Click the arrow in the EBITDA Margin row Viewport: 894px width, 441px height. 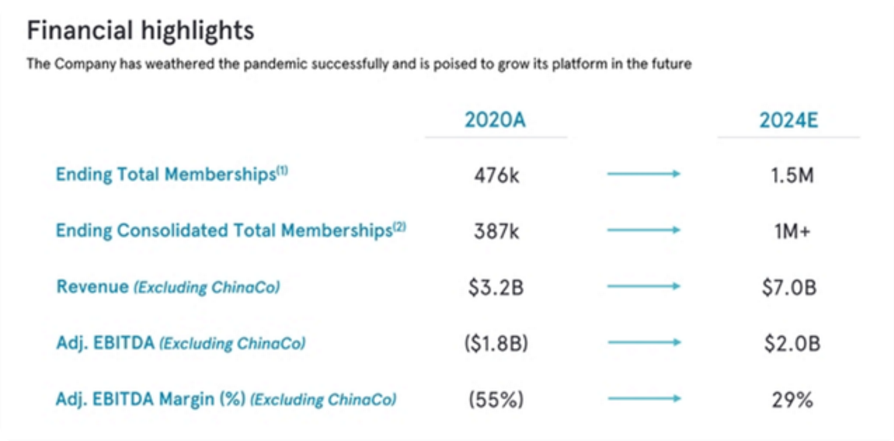click(643, 400)
